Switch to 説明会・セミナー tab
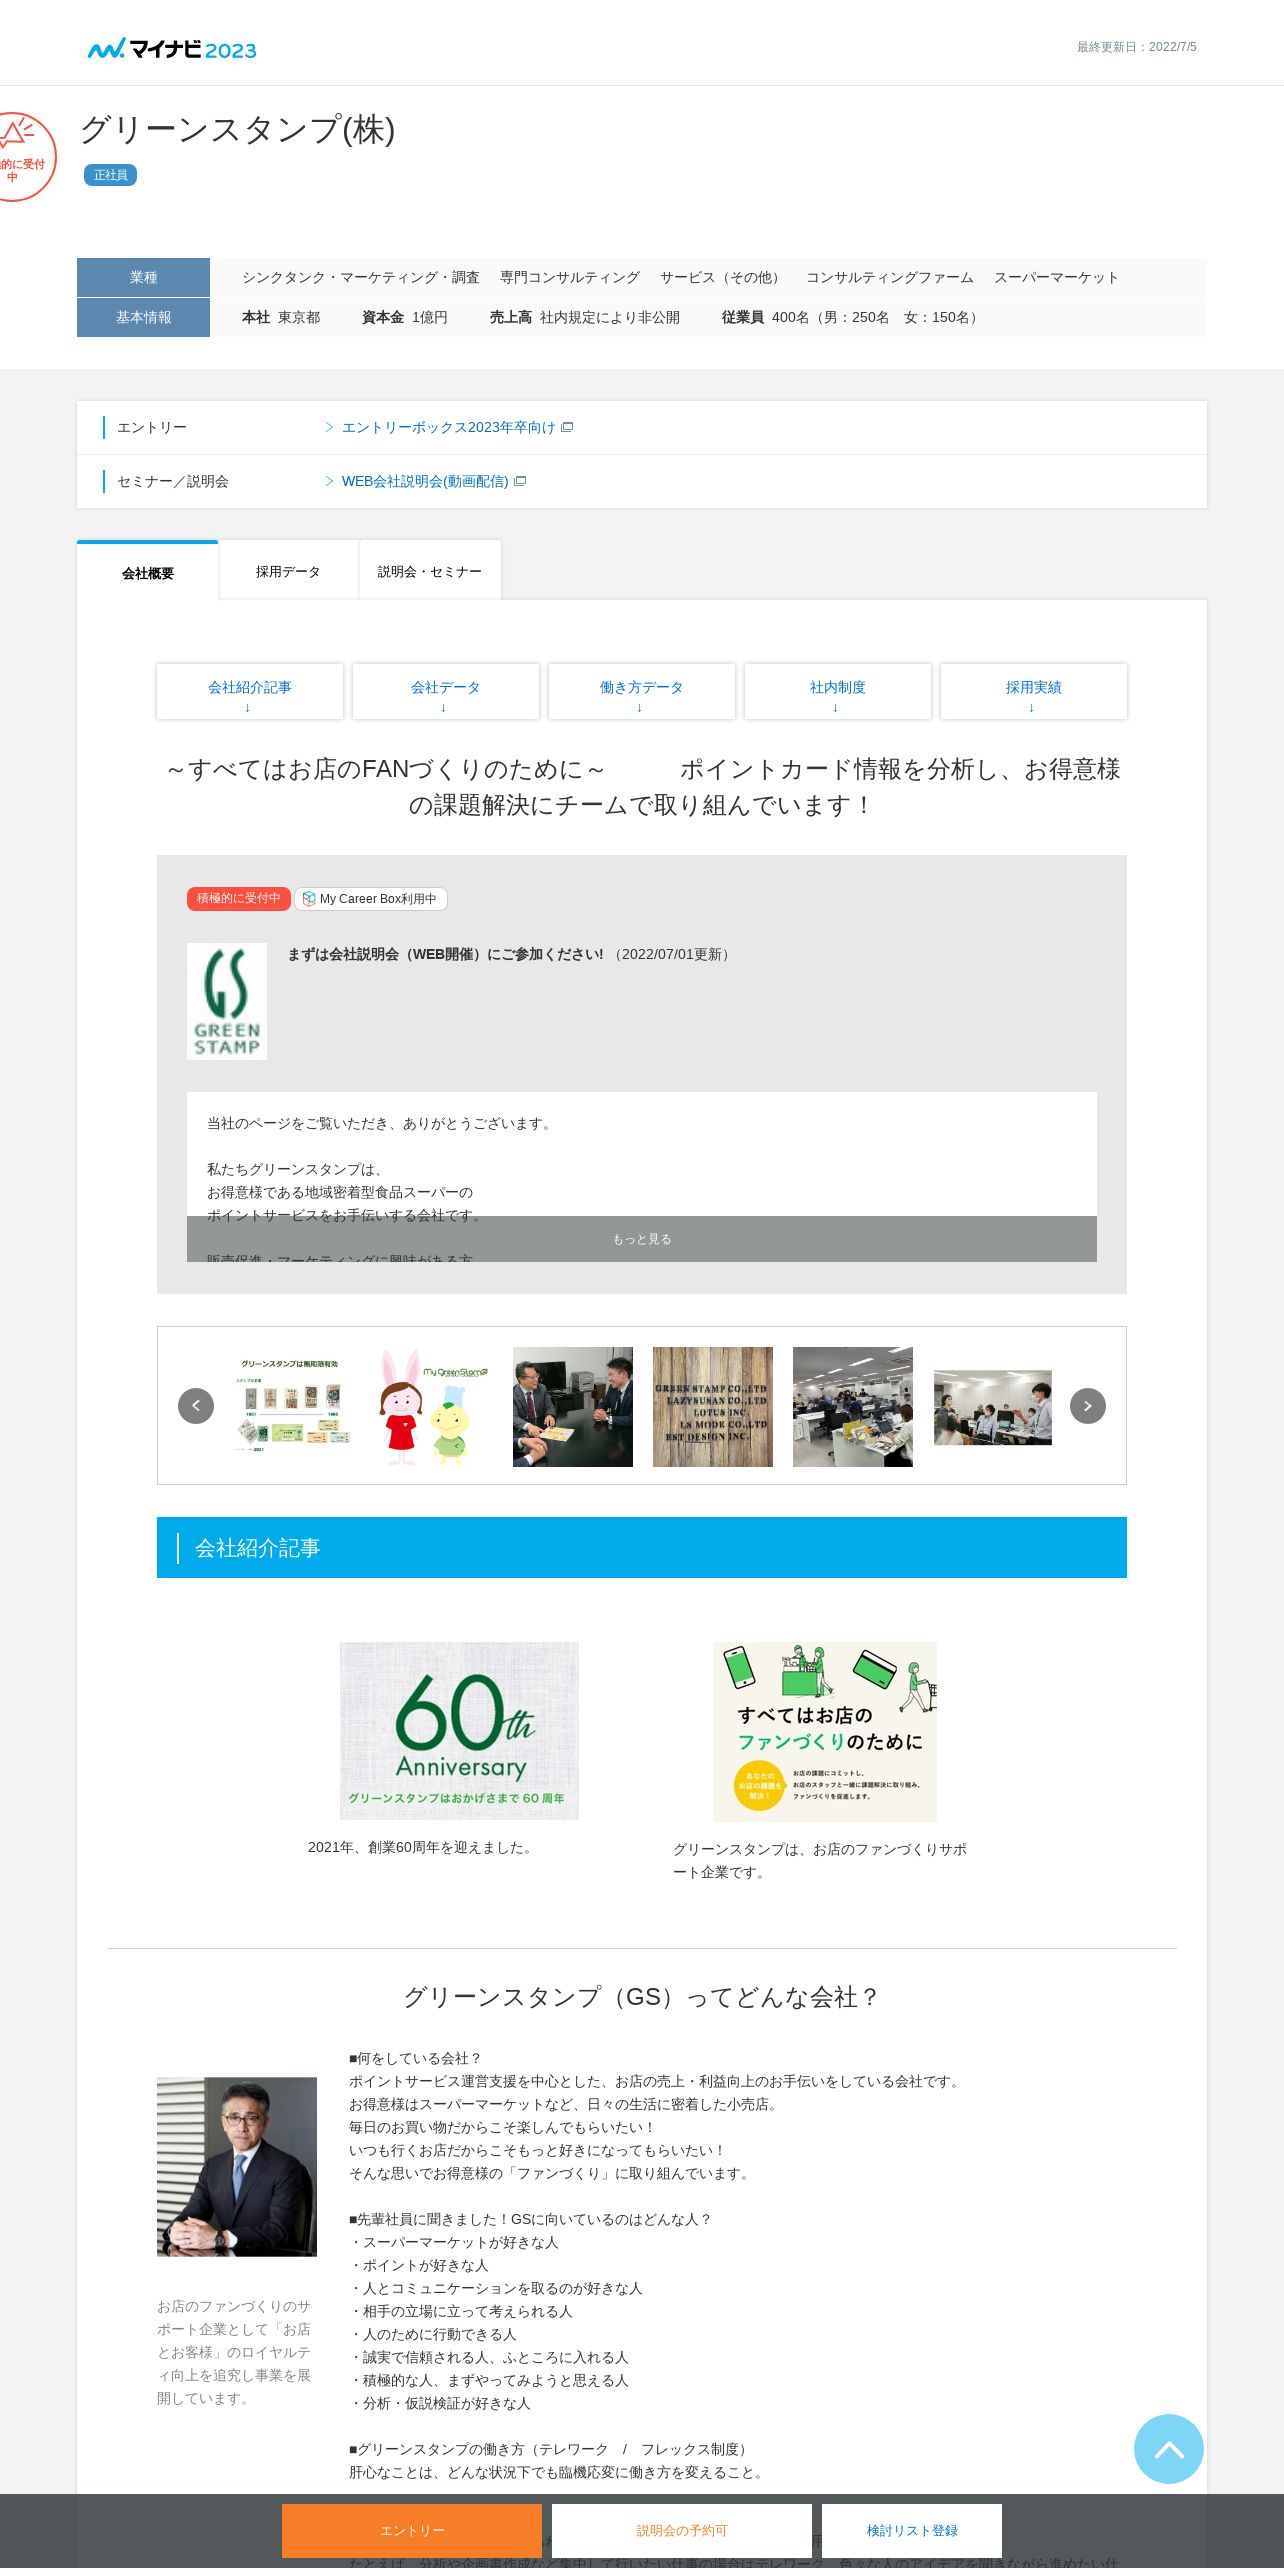 (x=430, y=571)
